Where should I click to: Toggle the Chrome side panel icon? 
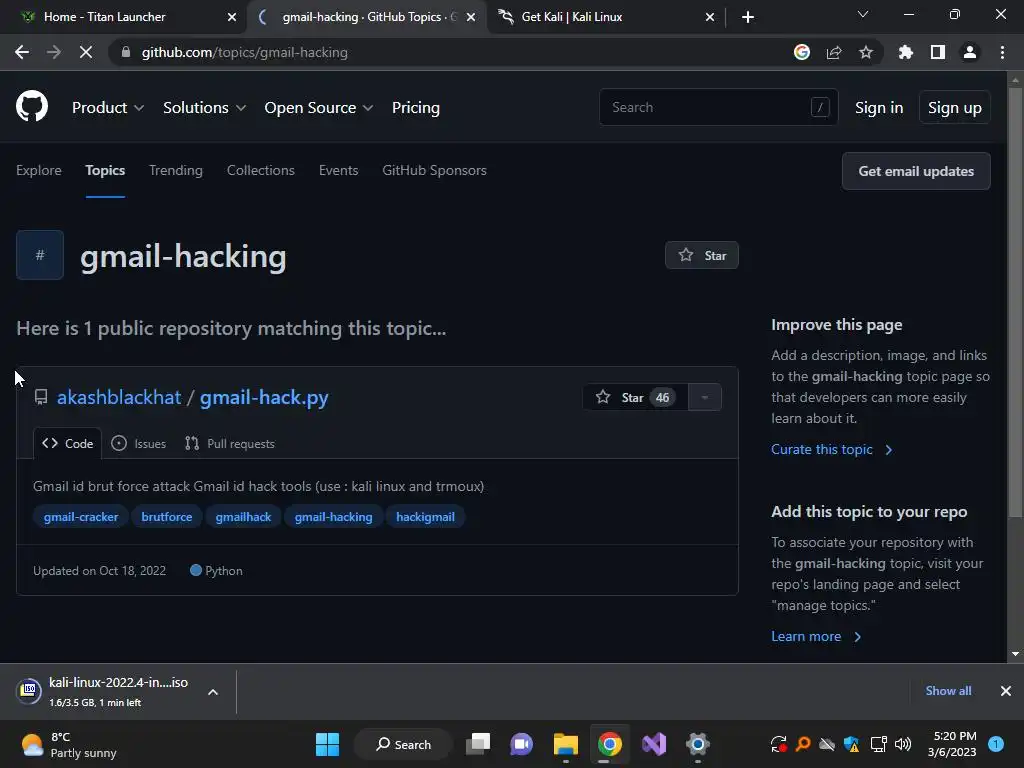click(938, 52)
